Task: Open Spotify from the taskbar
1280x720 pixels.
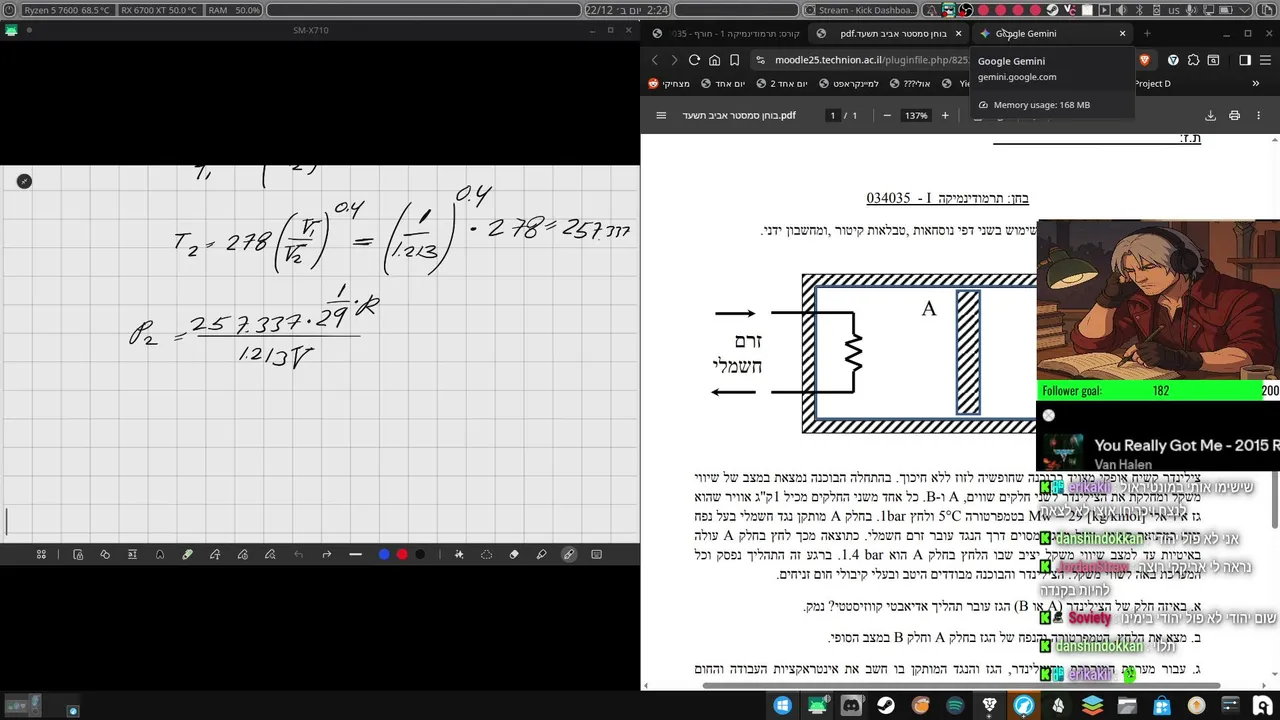Action: 955,706
